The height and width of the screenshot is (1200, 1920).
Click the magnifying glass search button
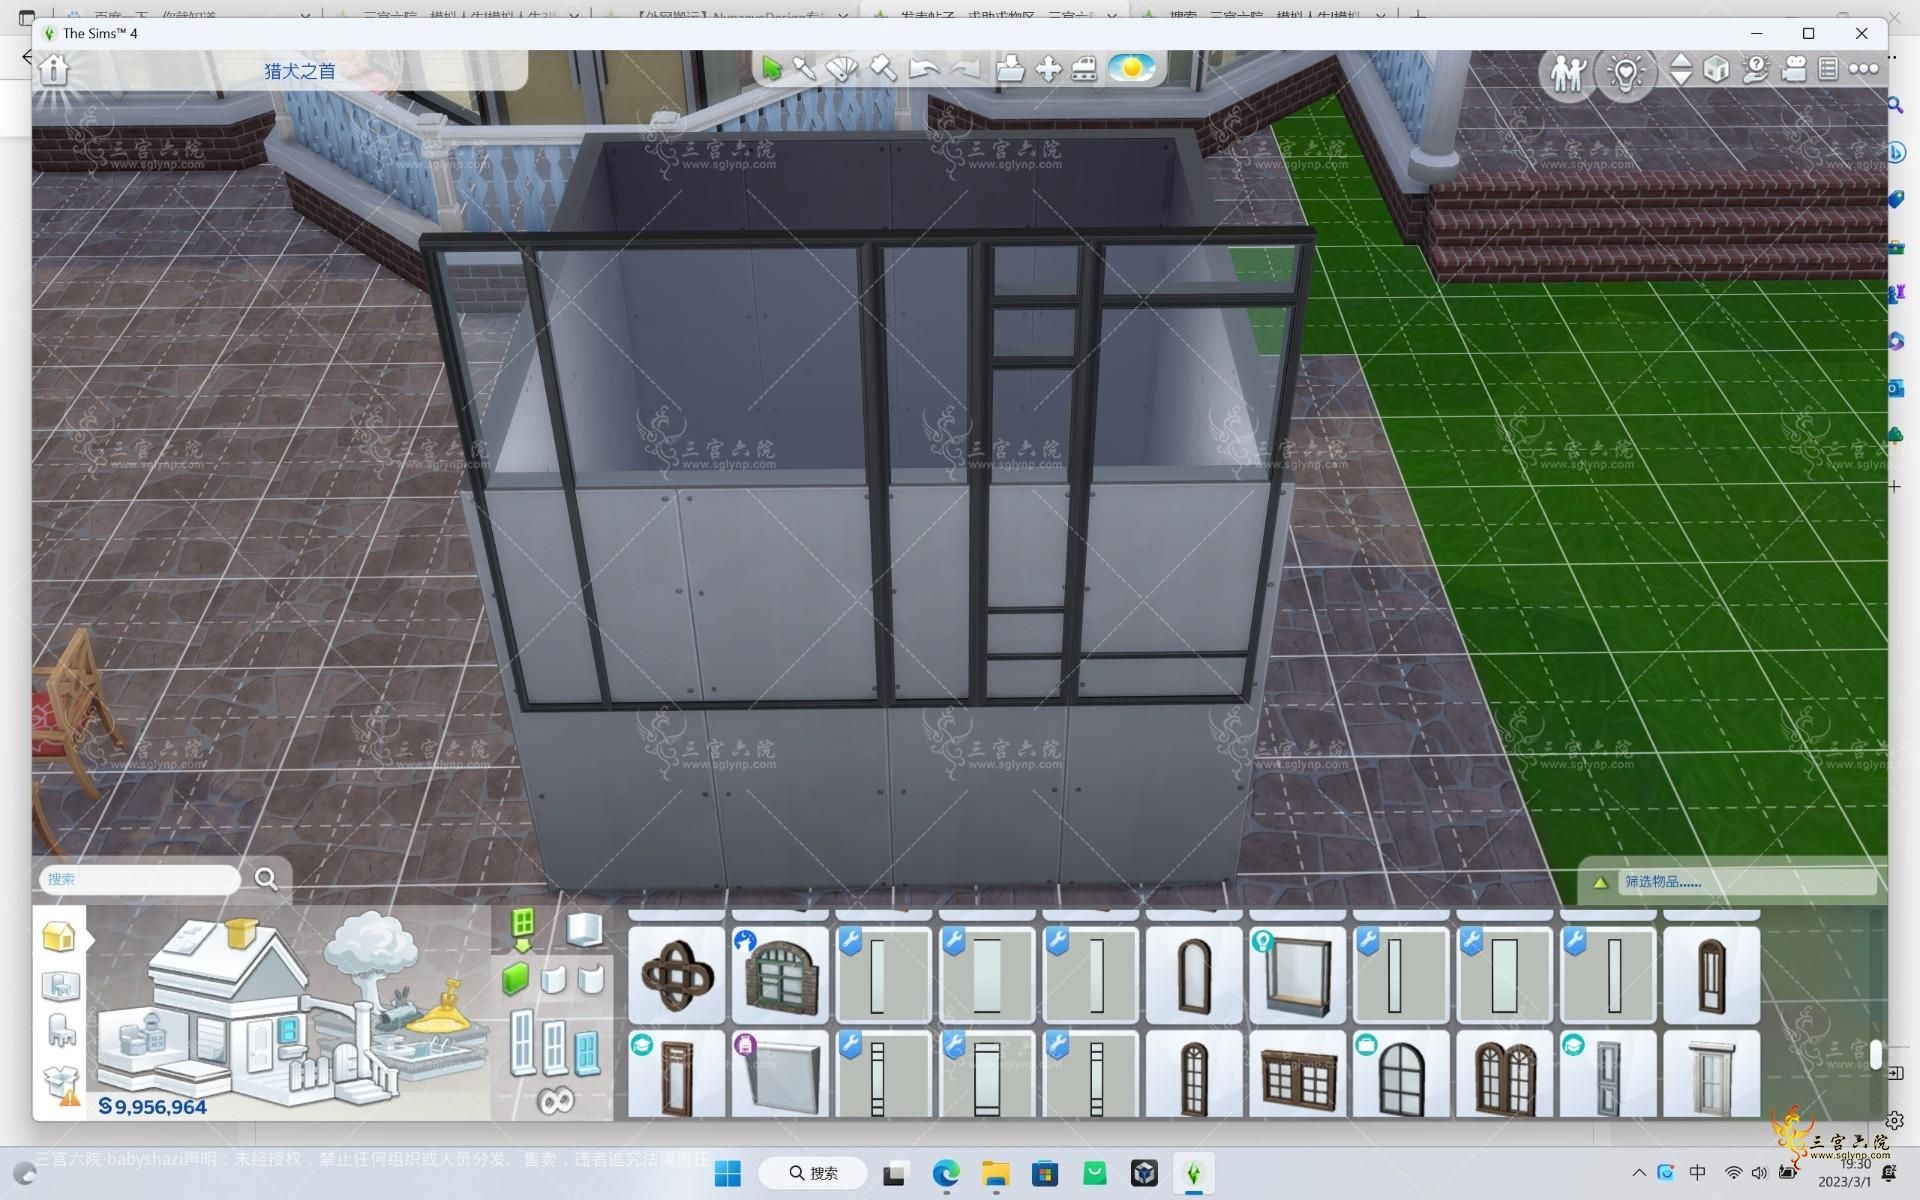(266, 879)
